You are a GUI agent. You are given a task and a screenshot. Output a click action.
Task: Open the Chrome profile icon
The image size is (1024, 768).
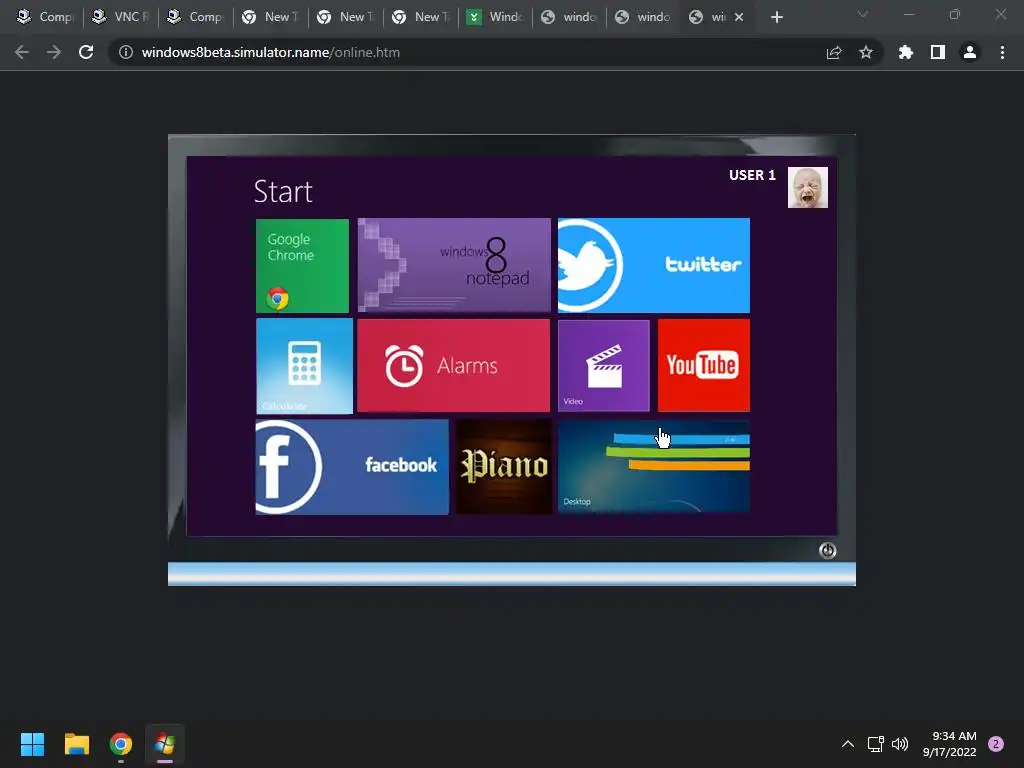(970, 52)
